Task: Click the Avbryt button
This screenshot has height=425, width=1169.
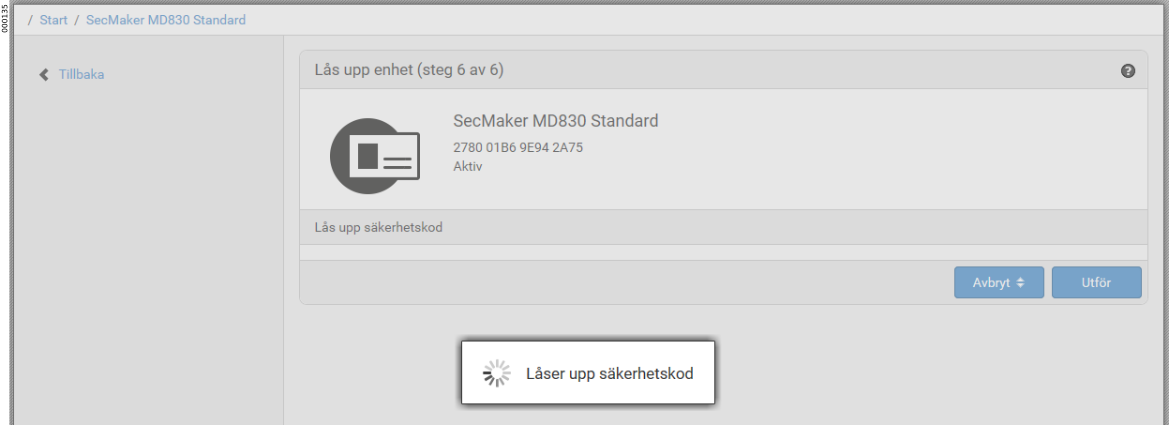Action: point(999,283)
